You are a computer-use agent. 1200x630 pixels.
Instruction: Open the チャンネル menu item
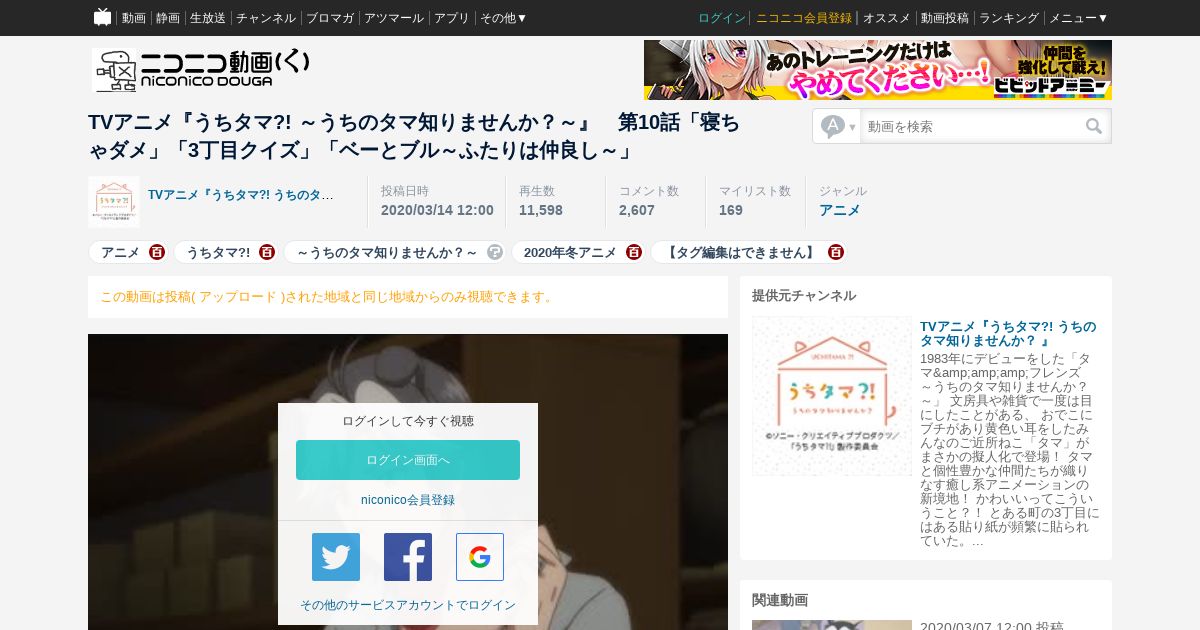(266, 18)
